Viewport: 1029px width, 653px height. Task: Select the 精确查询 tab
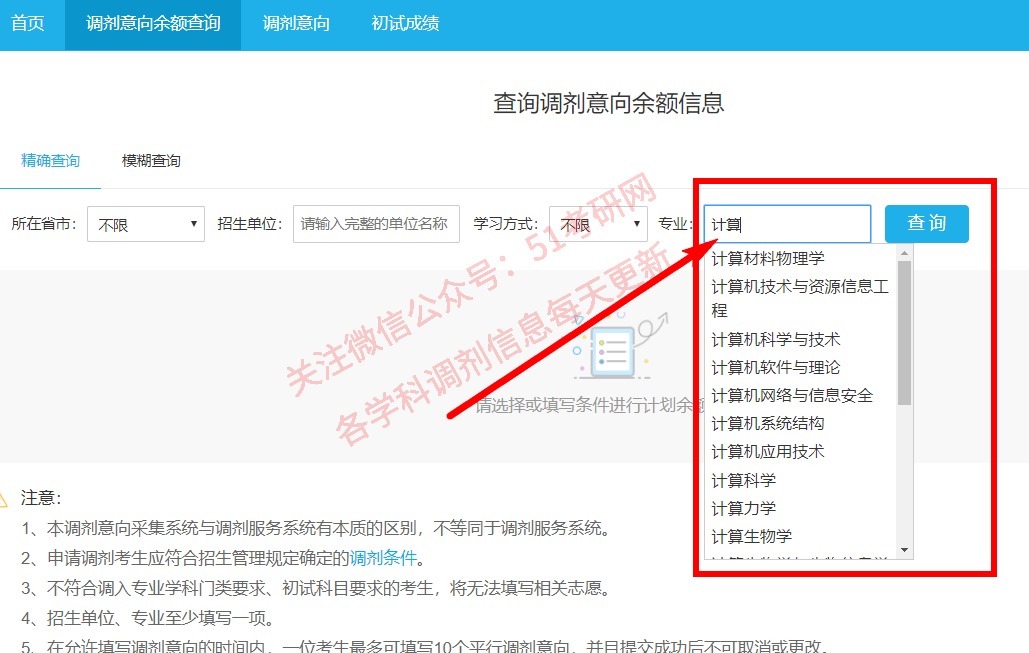point(50,160)
